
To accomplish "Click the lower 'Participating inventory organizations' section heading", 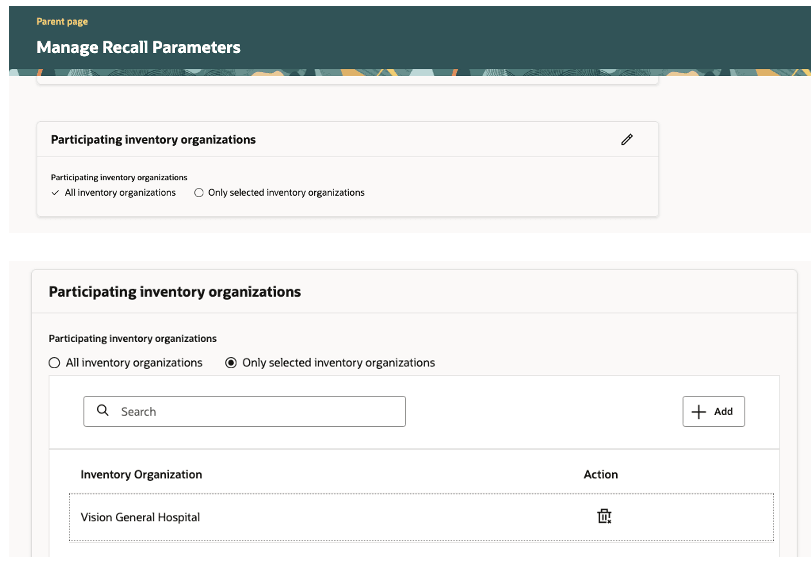I will click(x=175, y=292).
